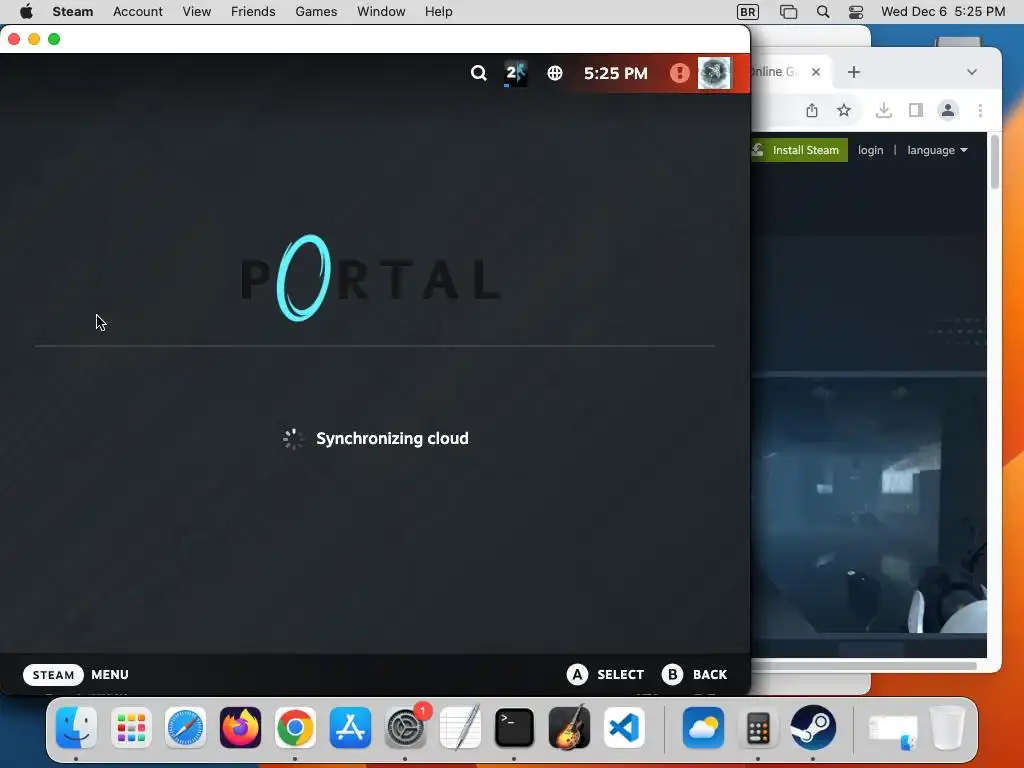The width and height of the screenshot is (1024, 768).
Task: Select the Portal 2 running game icon
Action: coord(516,73)
